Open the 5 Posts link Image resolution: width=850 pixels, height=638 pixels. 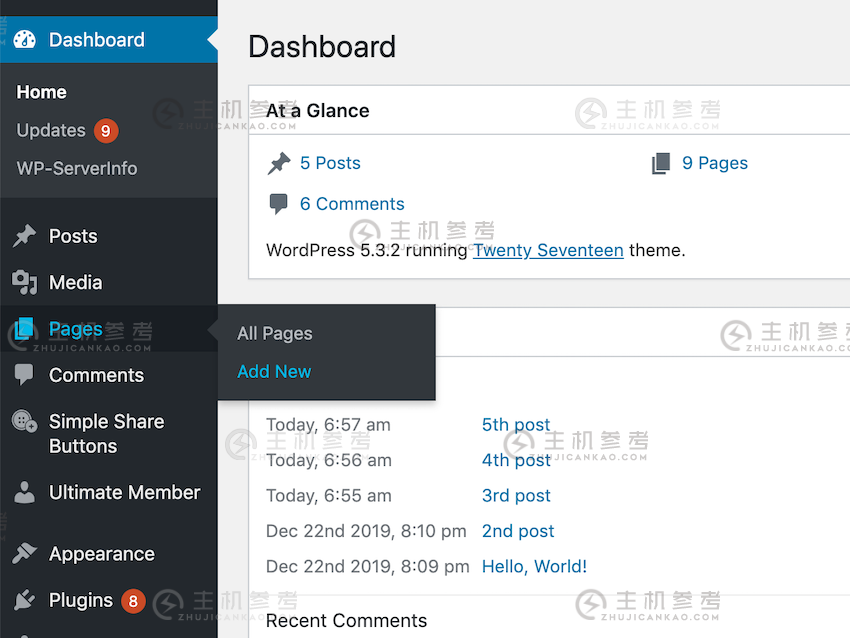click(330, 163)
